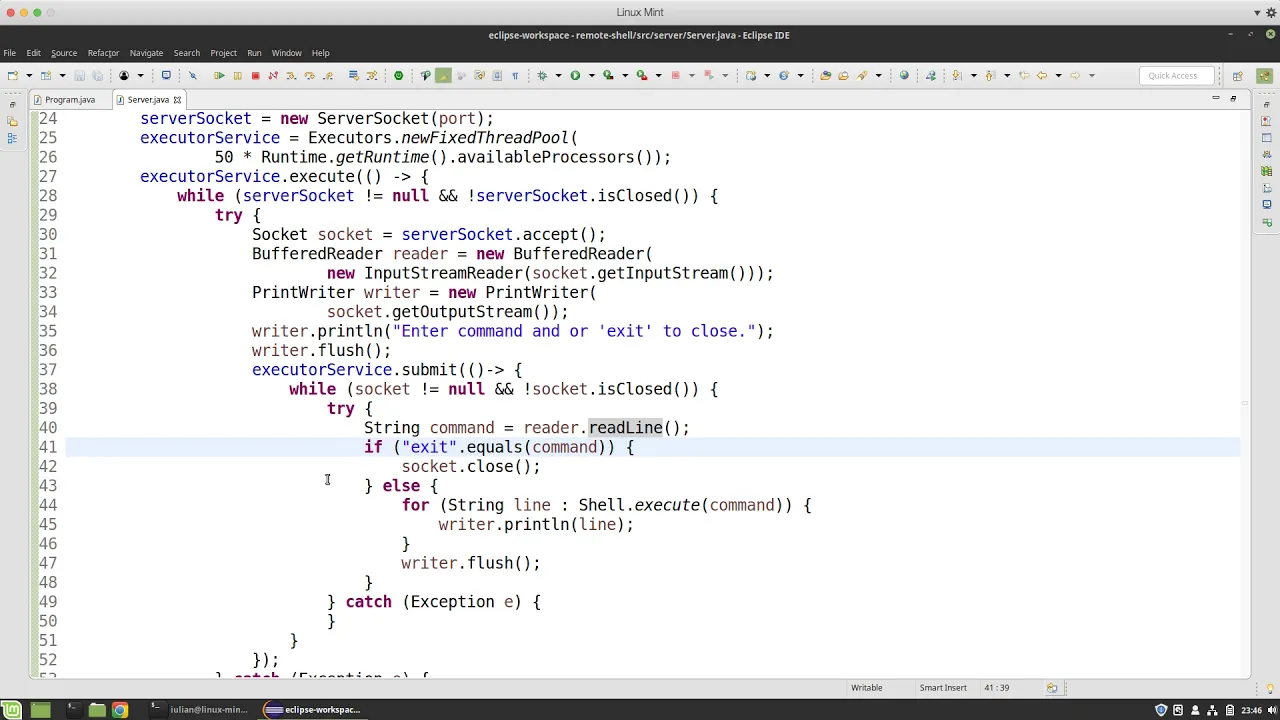Toggle Block Selection Mode icon

(497, 75)
